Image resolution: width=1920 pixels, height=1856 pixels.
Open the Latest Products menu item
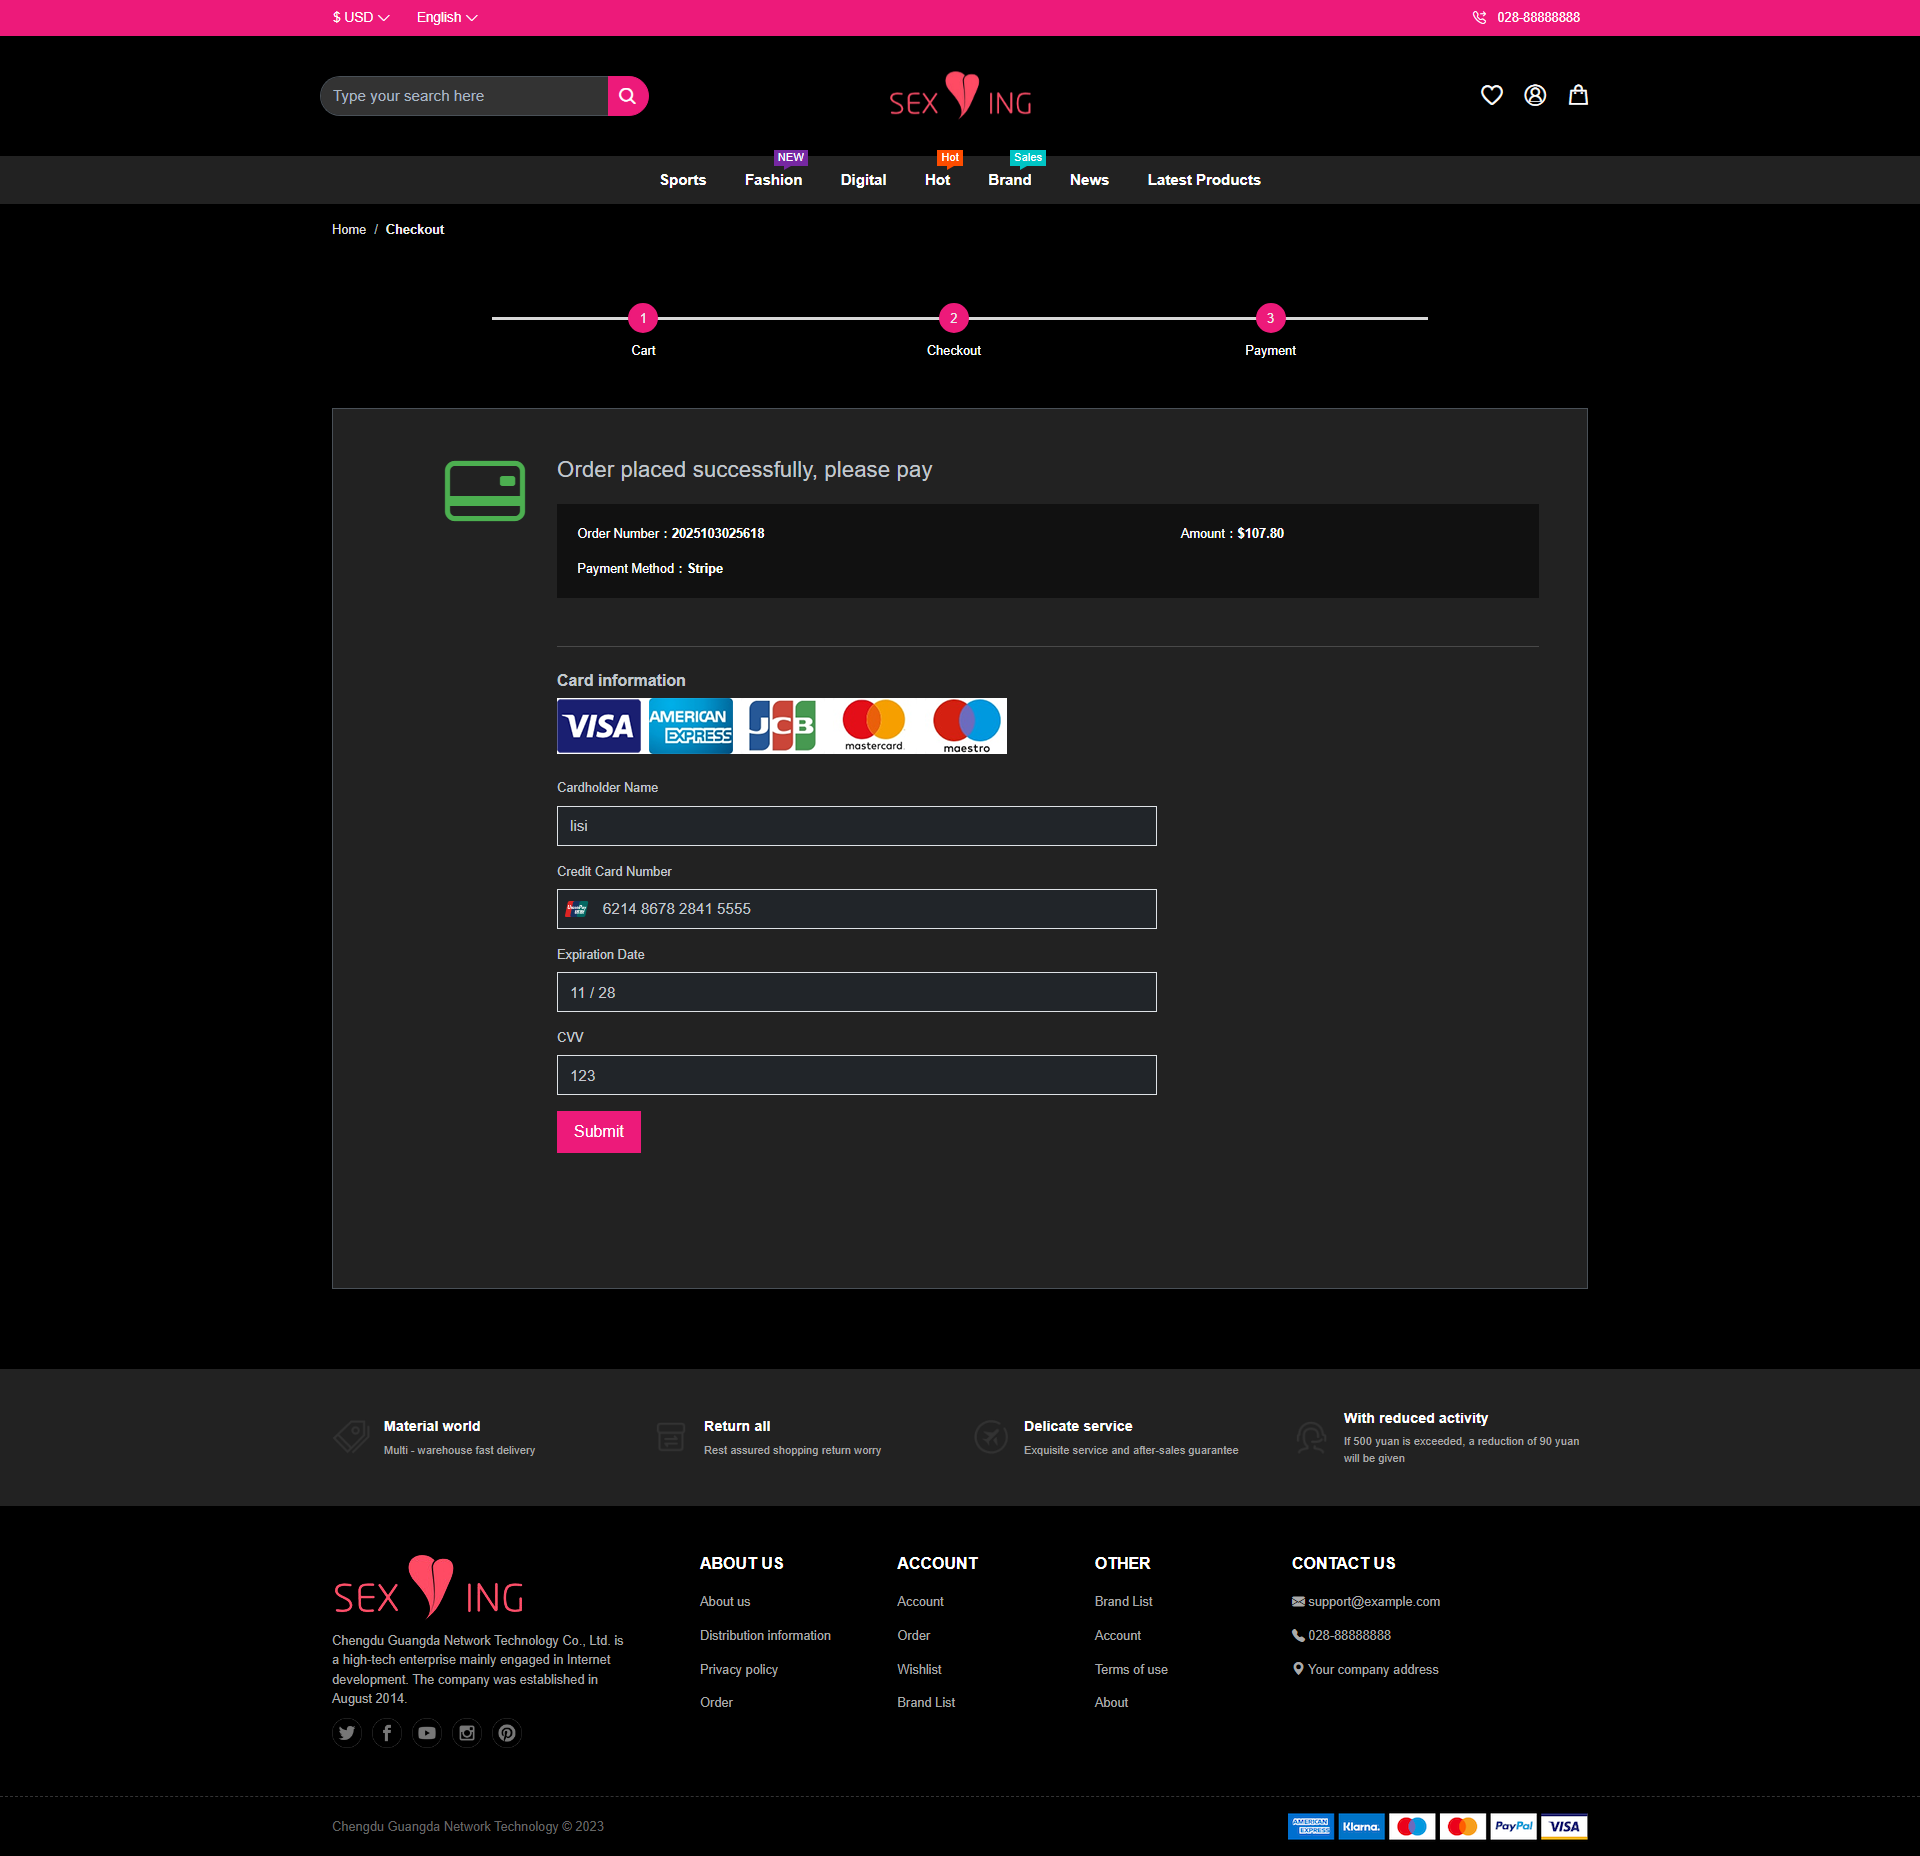(1203, 180)
